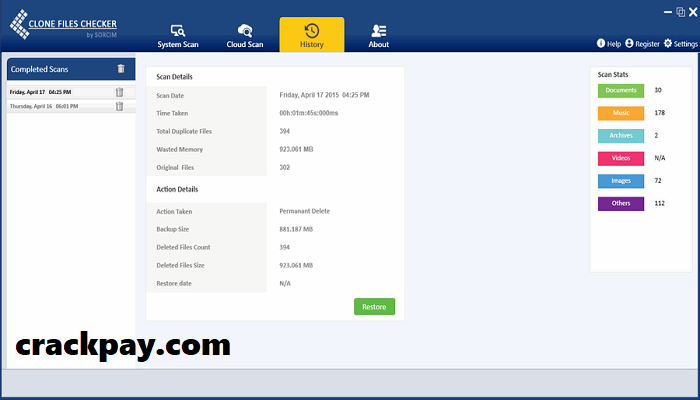Viewport: 700px width, 400px height.
Task: Click the Archives stat button
Action: tap(621, 136)
